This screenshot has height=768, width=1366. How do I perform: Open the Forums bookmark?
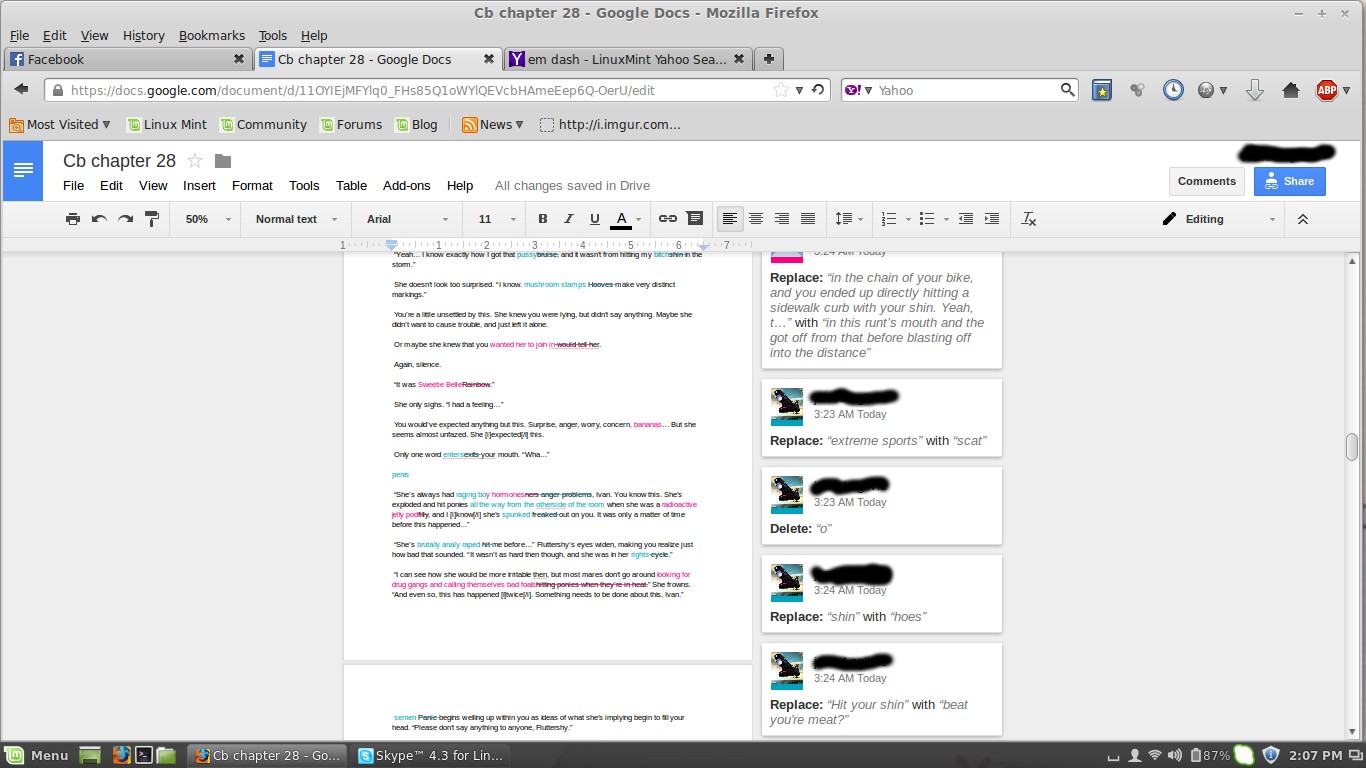tap(351, 125)
